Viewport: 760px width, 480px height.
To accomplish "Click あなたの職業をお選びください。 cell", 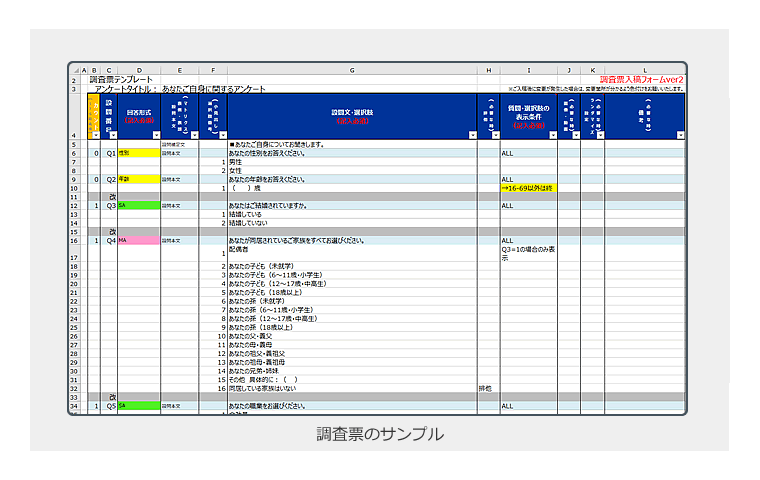I will click(x=352, y=406).
